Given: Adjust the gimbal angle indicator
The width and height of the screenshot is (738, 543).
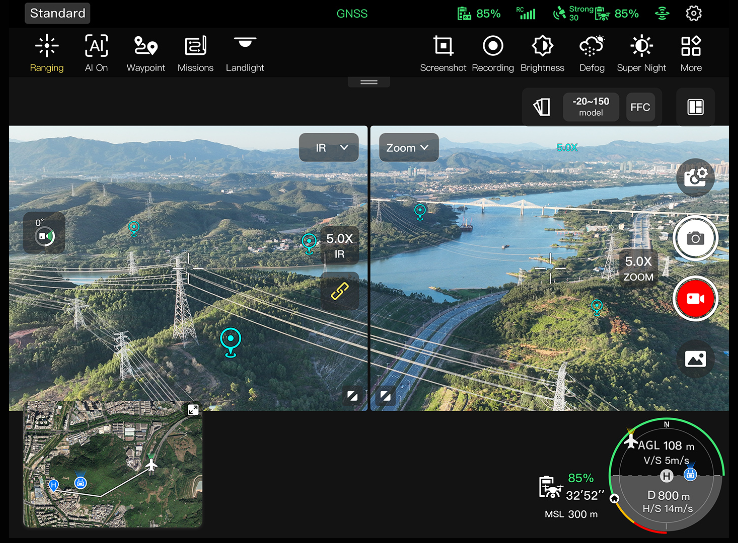Looking at the screenshot, I should point(44,232).
